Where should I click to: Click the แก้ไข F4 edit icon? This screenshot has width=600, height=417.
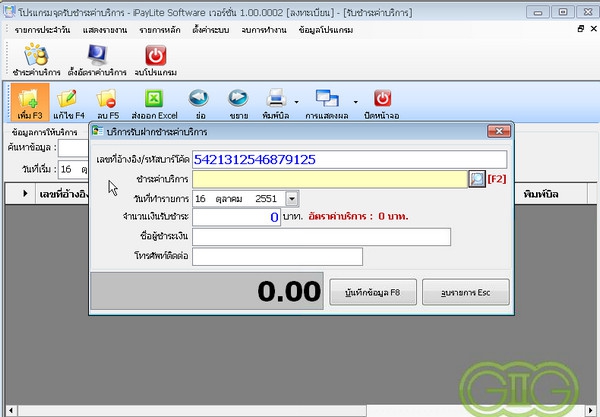pyautogui.click(x=67, y=98)
